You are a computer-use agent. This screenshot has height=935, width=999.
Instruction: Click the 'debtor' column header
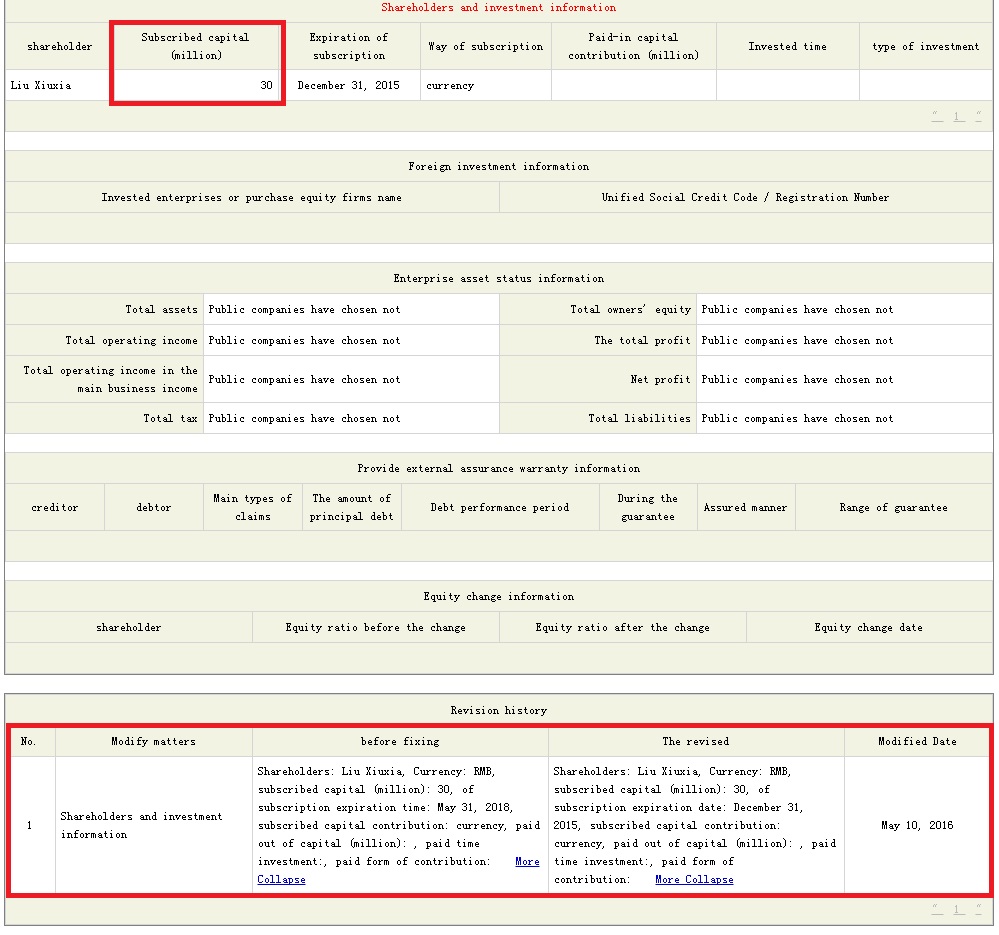pyautogui.click(x=154, y=507)
